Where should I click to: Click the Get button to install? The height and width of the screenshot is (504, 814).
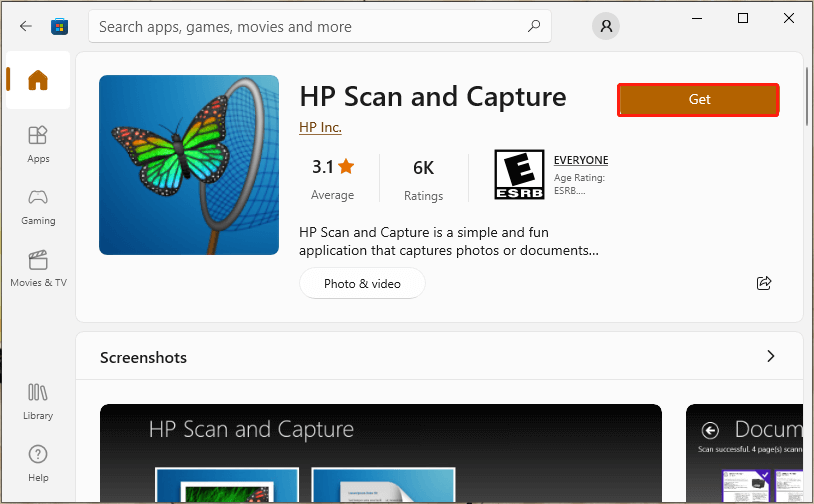coord(698,100)
